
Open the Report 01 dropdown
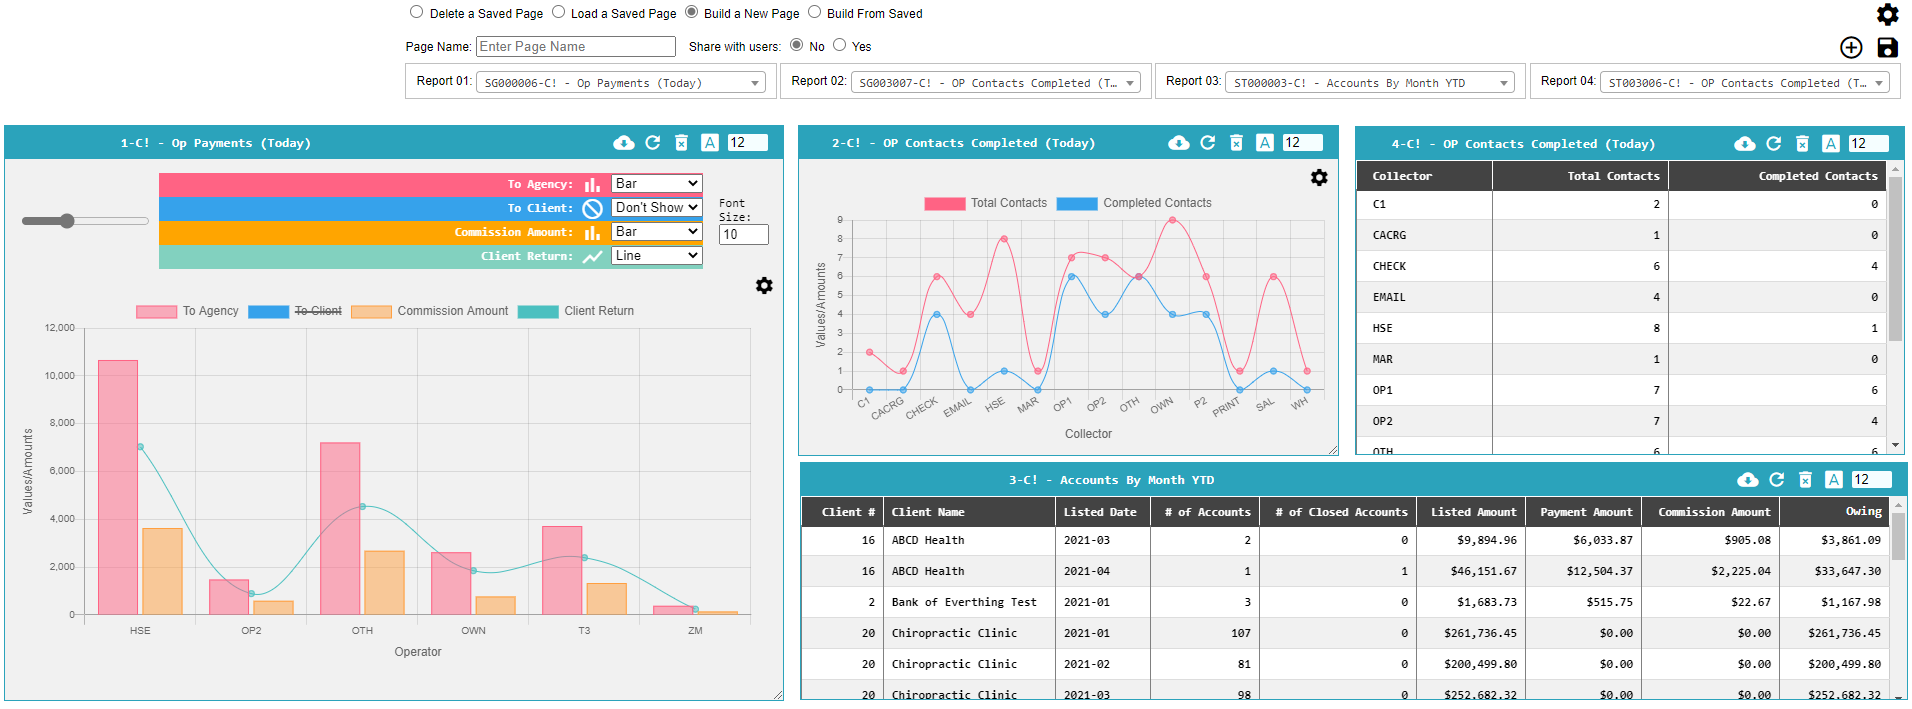coord(621,83)
